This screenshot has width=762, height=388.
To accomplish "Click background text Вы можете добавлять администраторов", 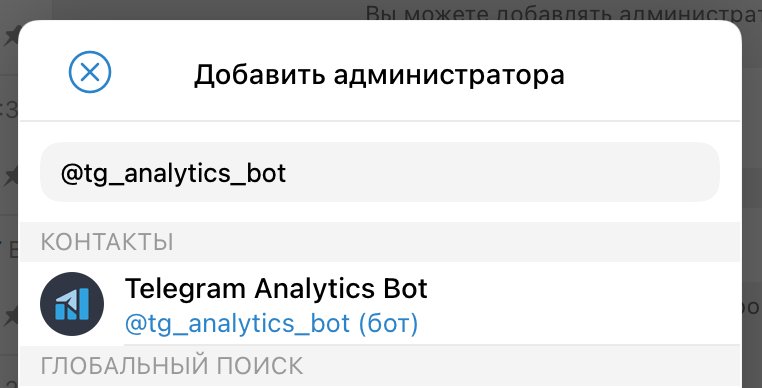I will (564, 12).
